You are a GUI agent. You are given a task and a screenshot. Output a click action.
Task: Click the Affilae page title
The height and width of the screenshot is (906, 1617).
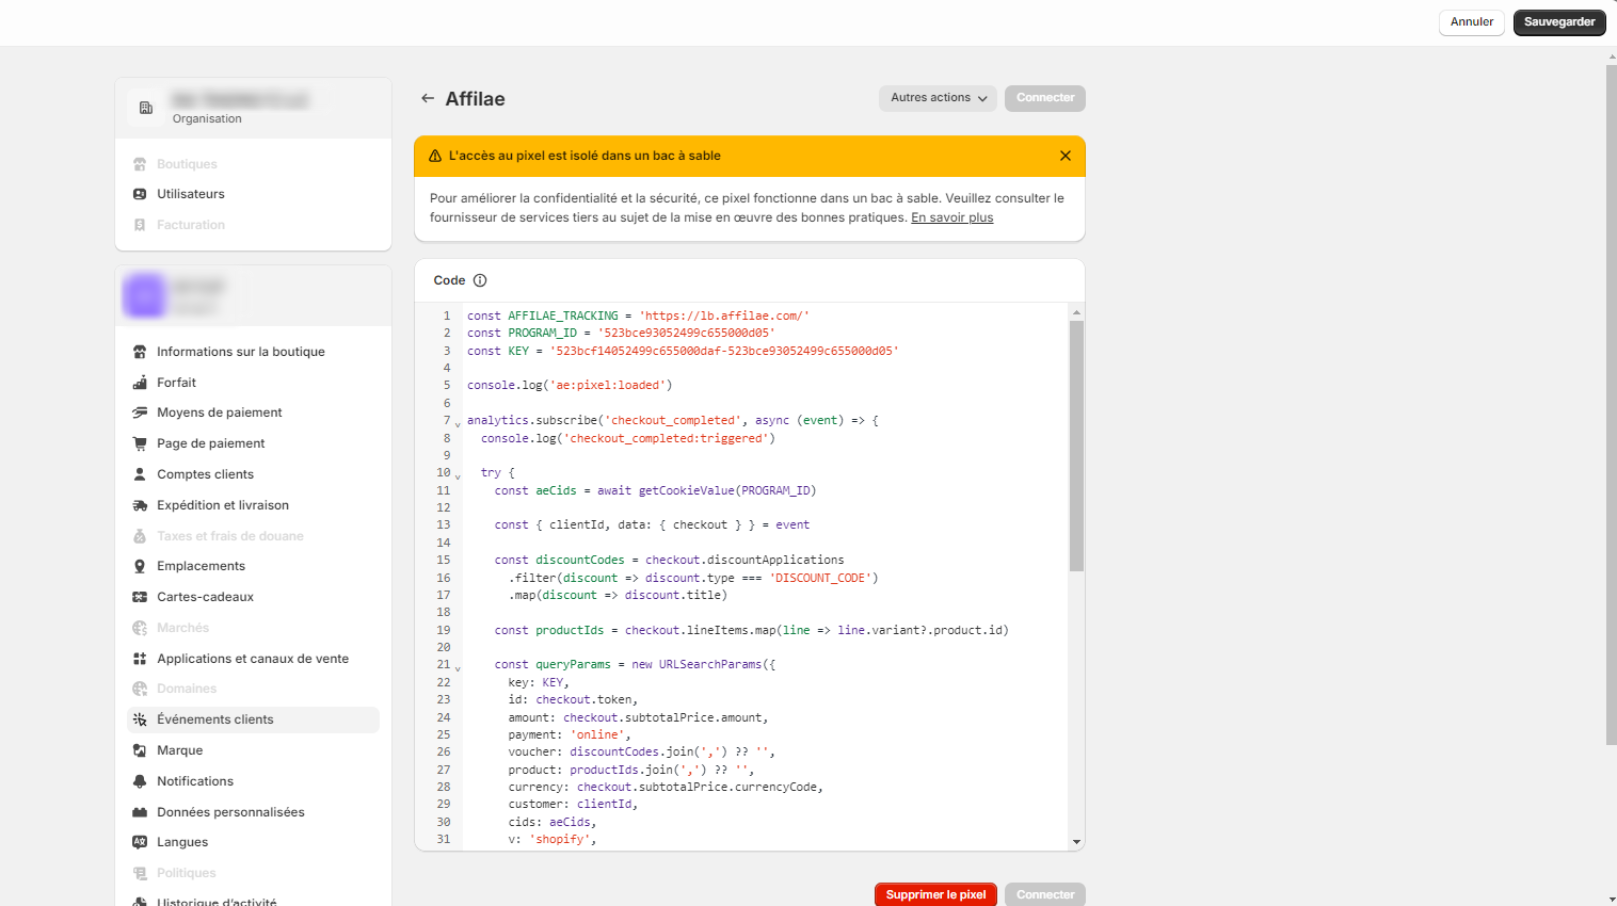click(x=475, y=99)
